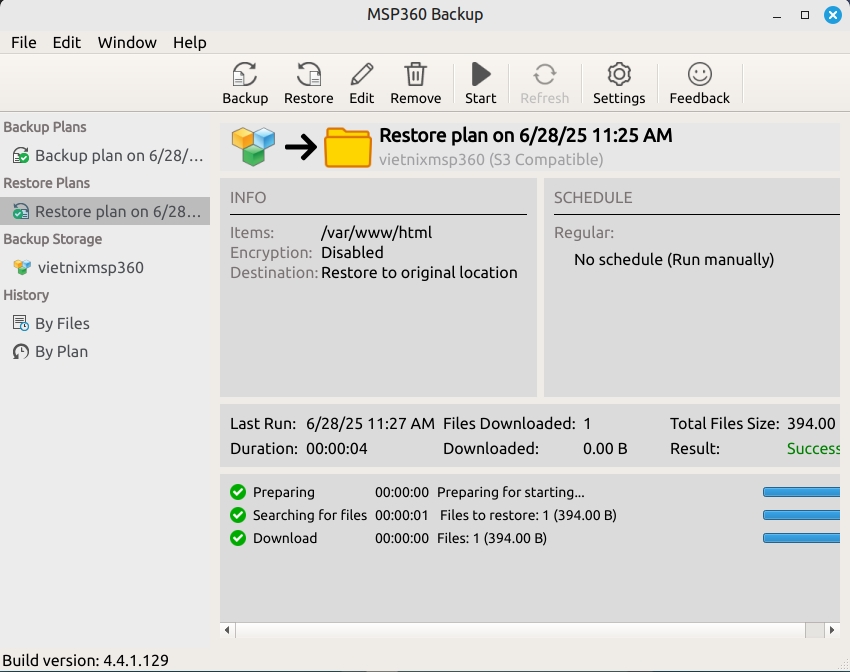Click the Preparing progress bar
The width and height of the screenshot is (850, 672).
click(801, 492)
